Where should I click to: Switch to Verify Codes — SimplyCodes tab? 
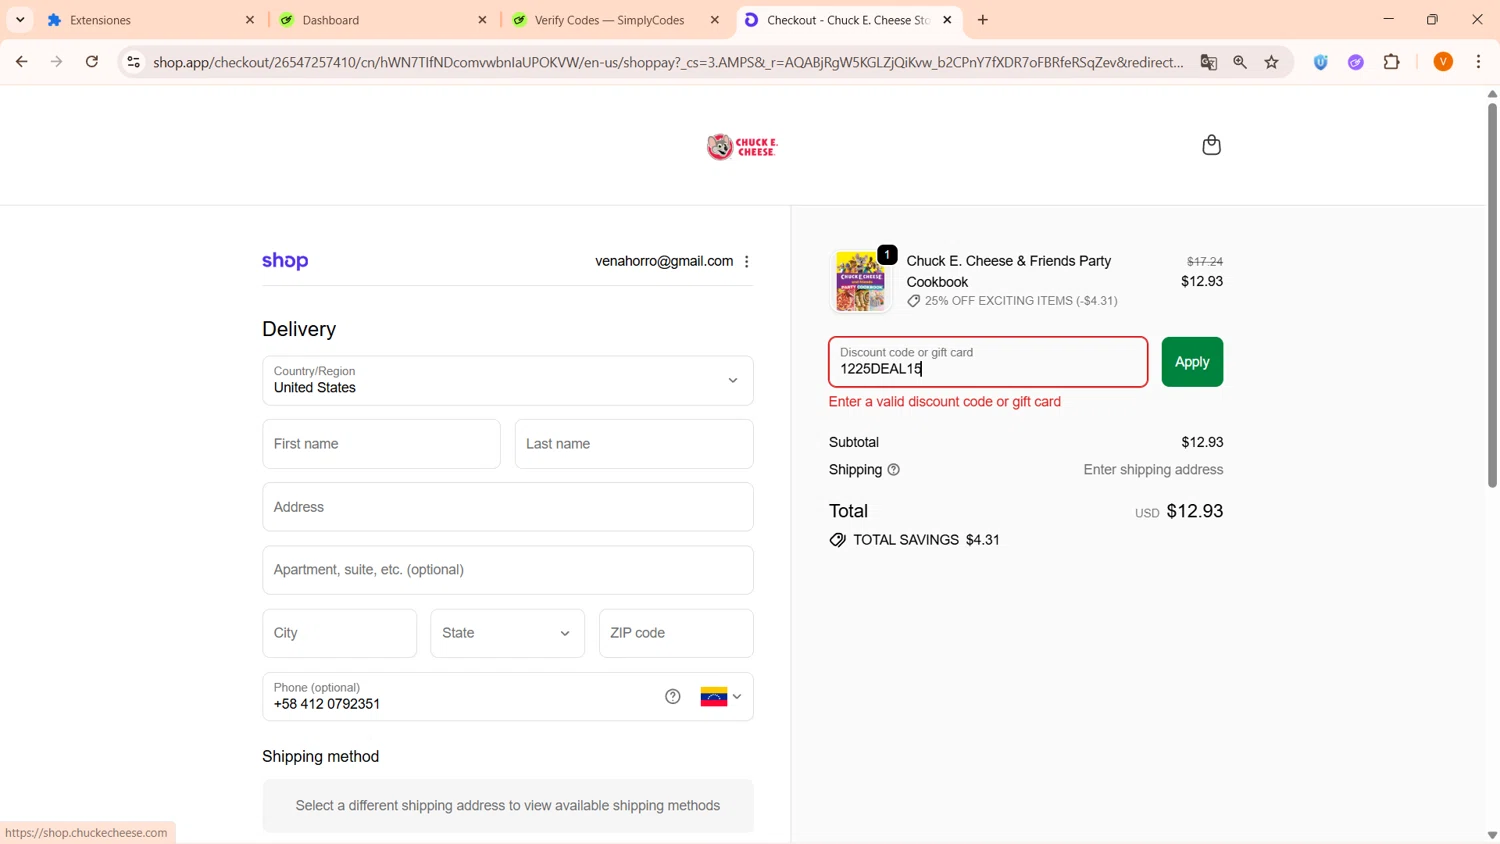point(615,20)
